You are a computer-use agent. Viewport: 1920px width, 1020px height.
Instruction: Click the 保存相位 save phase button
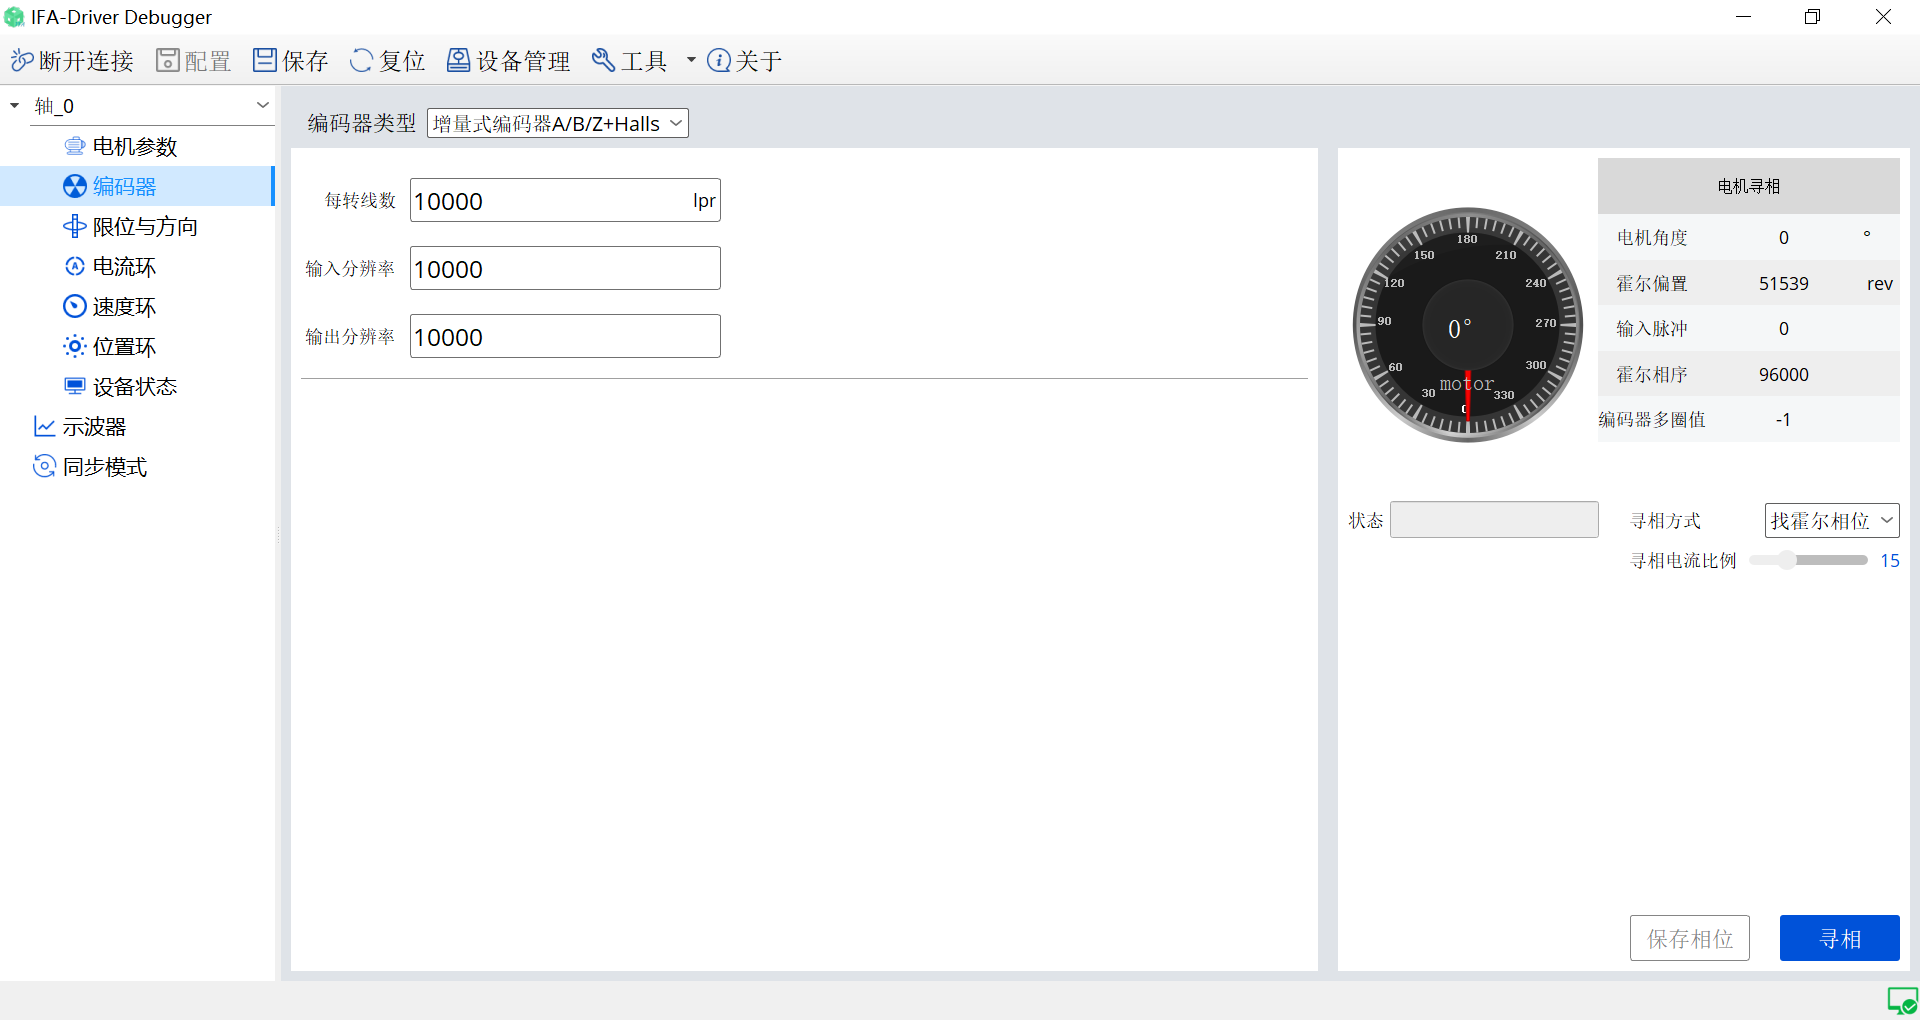click(1689, 938)
